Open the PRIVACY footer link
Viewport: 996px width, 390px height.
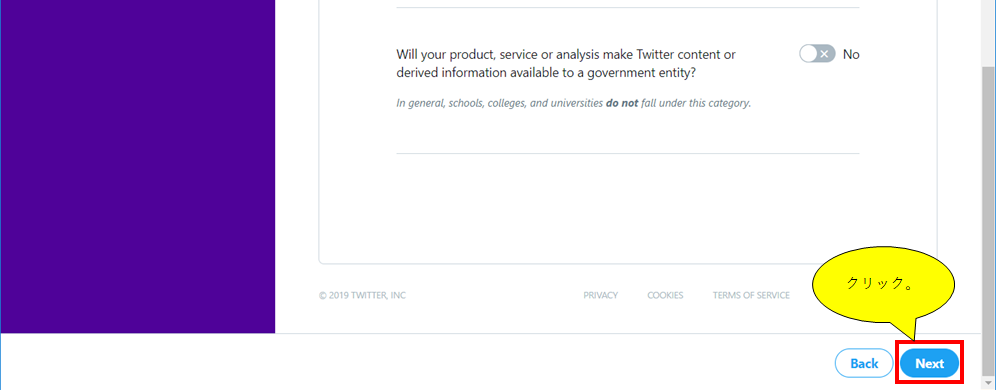pyautogui.click(x=600, y=295)
